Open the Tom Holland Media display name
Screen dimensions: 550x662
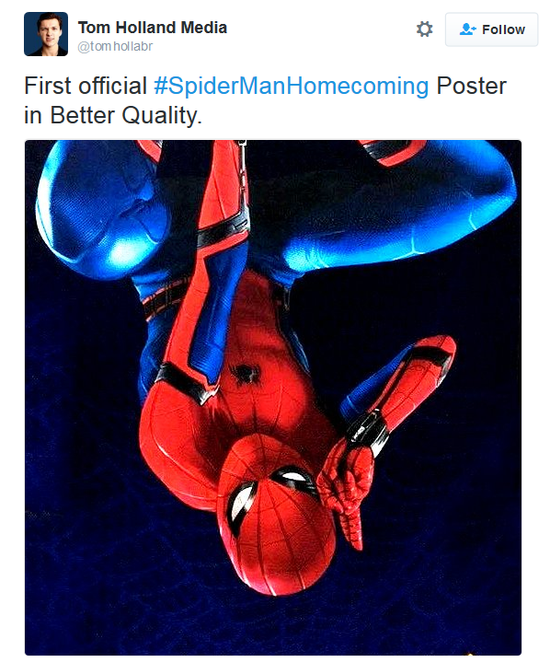pos(152,27)
